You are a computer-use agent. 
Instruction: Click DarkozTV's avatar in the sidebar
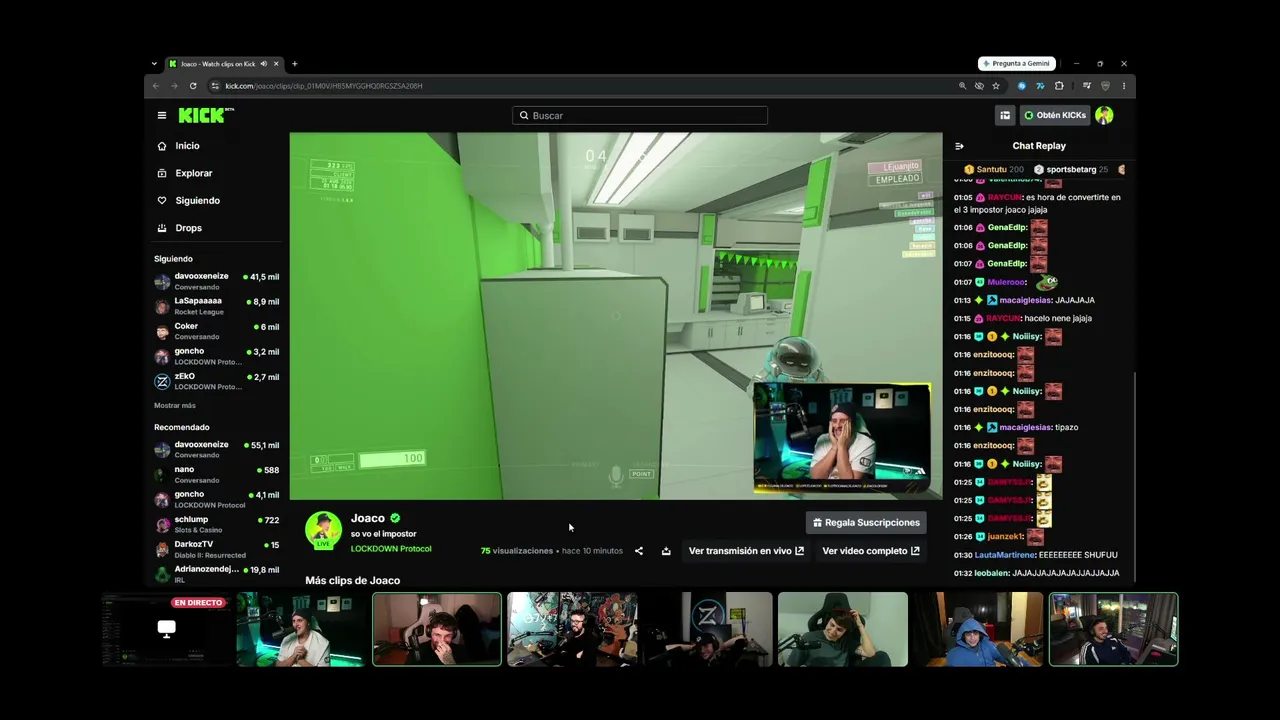click(x=162, y=550)
